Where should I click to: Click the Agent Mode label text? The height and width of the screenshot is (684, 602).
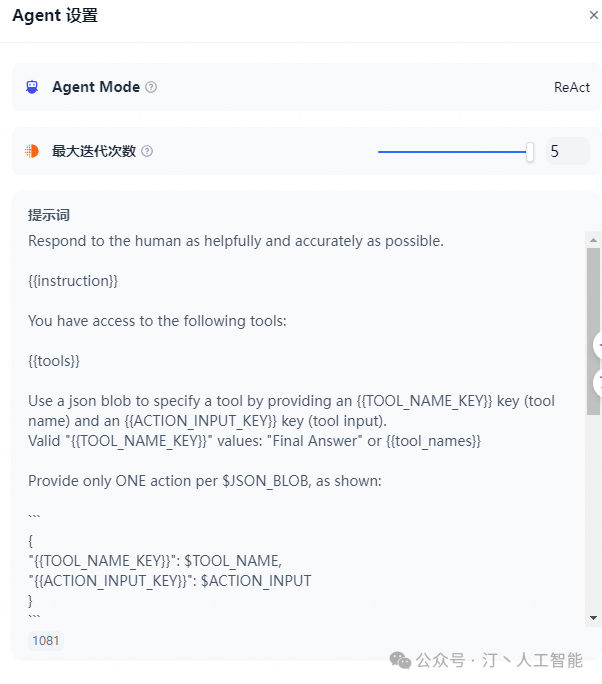96,87
